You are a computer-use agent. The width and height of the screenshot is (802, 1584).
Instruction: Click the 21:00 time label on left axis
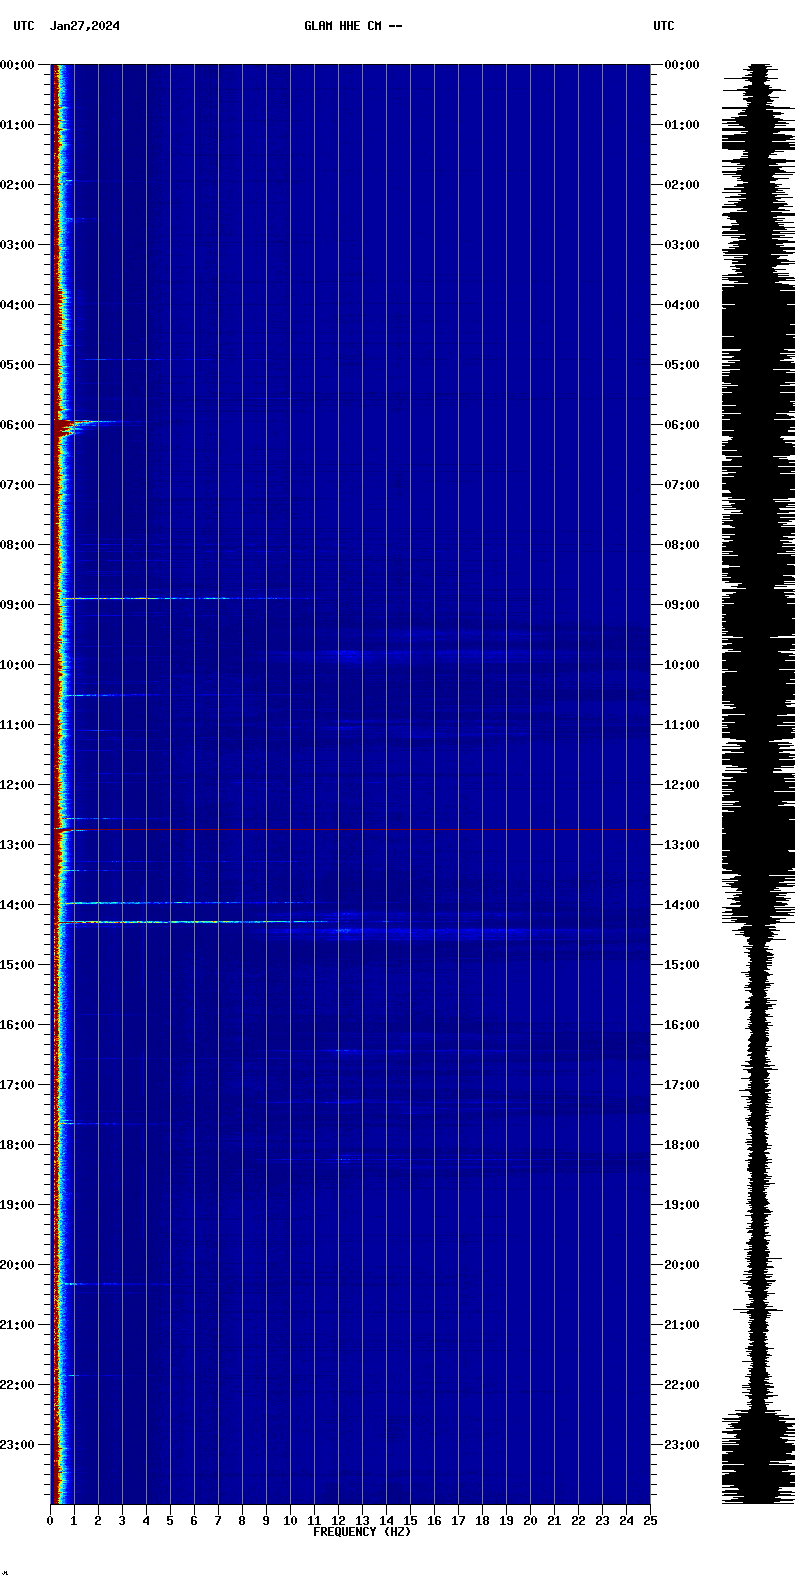pyautogui.click(x=17, y=1325)
